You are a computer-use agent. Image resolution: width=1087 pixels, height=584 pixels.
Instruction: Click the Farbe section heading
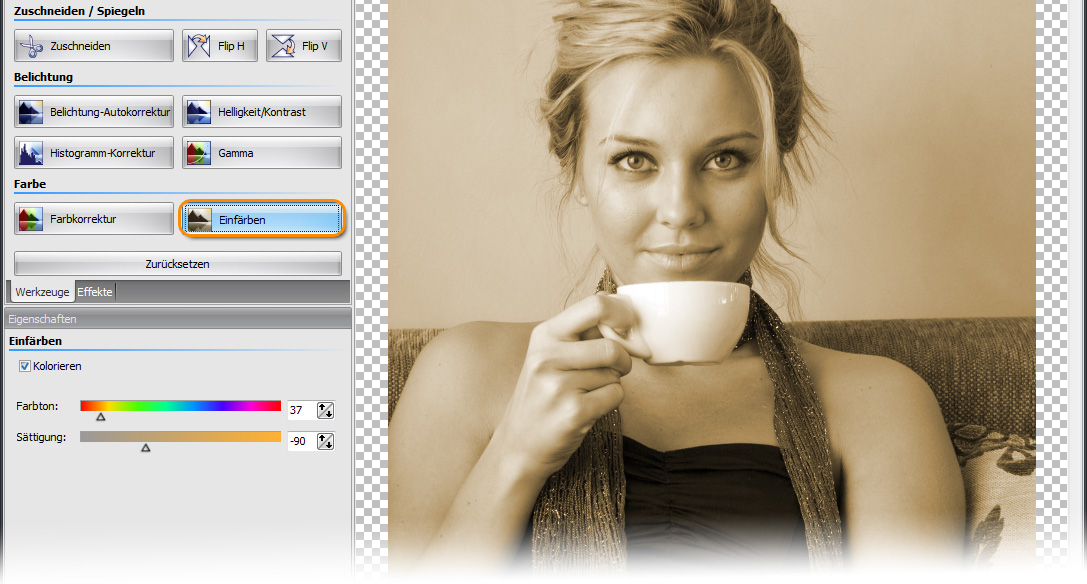30,184
